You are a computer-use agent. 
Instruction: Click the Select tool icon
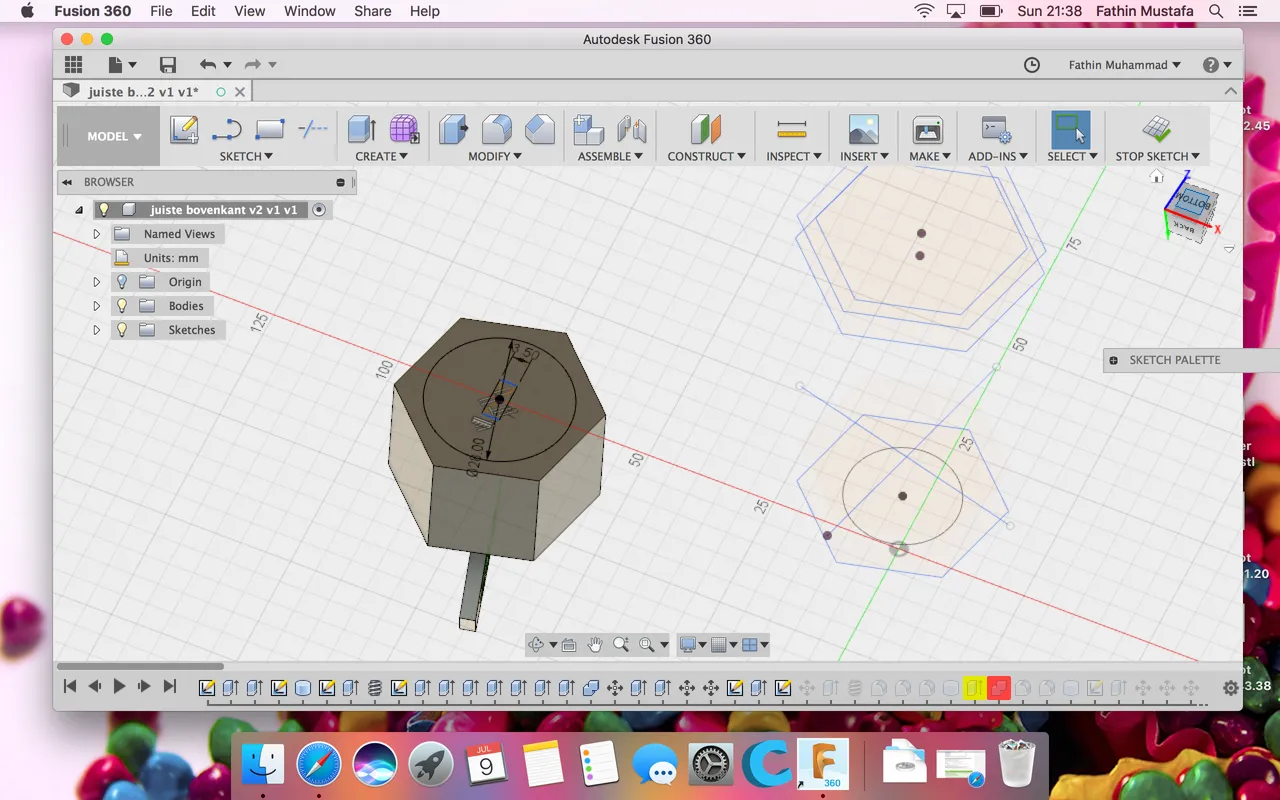pyautogui.click(x=1071, y=130)
